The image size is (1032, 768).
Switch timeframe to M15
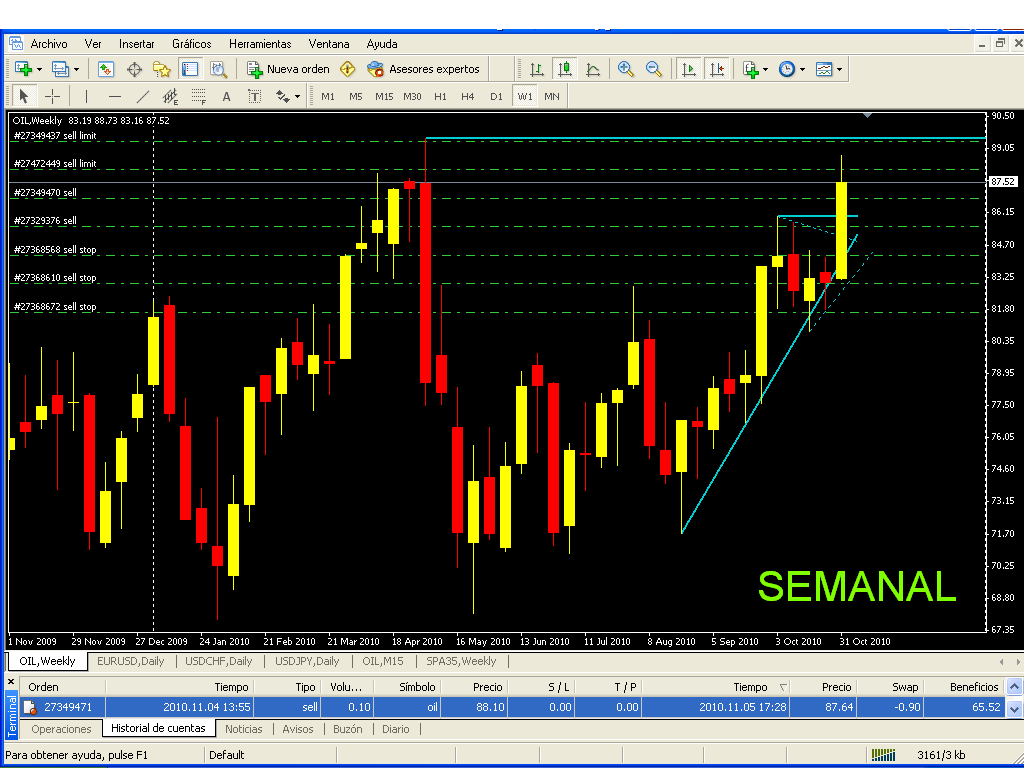click(384, 97)
